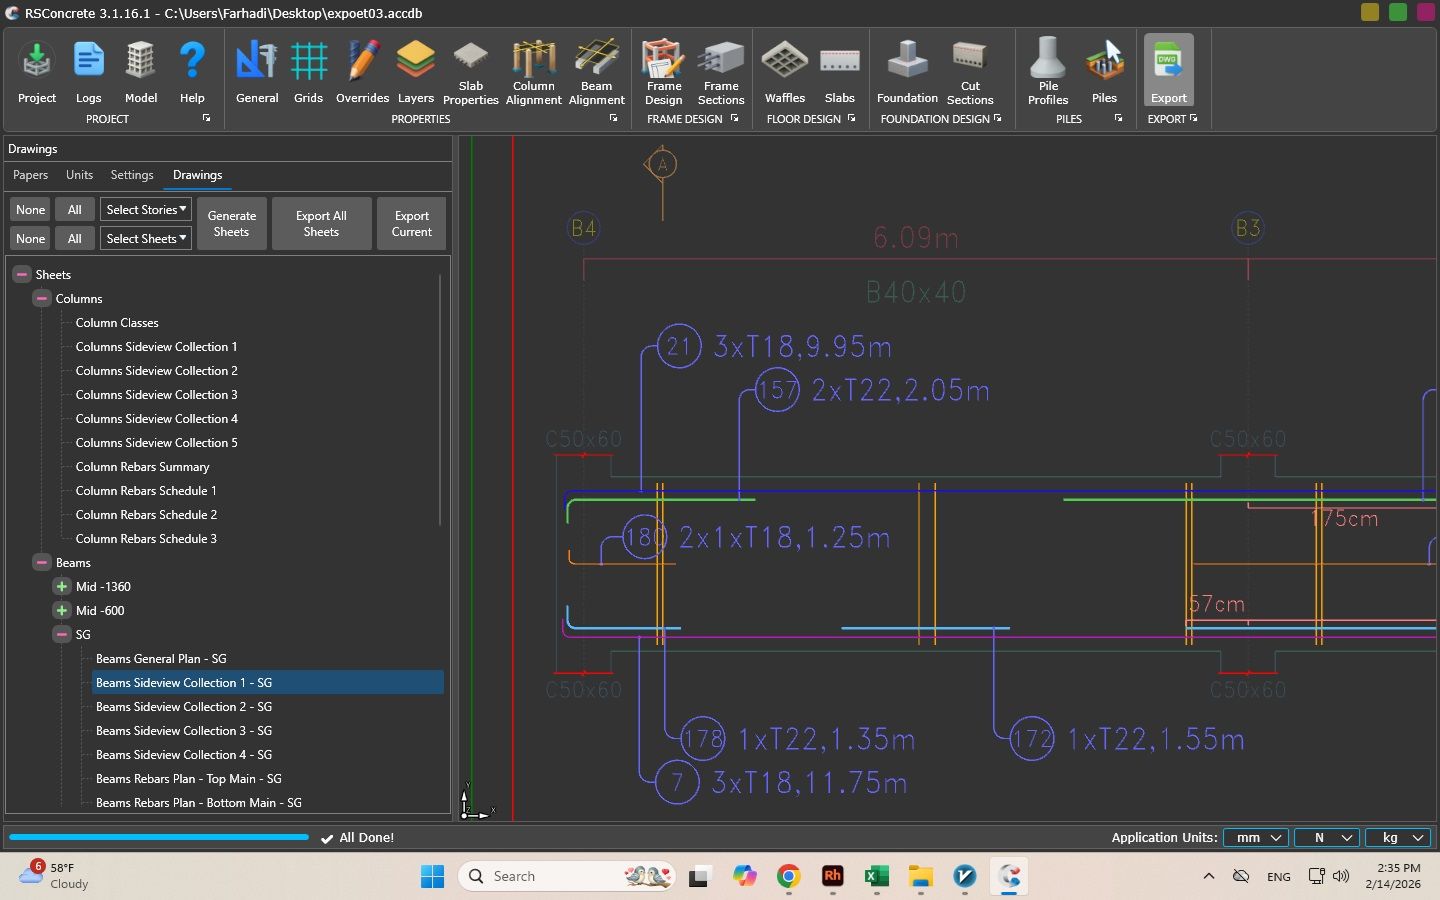
Task: Select Beams General Plan - SG sheet
Action: [x=161, y=659]
